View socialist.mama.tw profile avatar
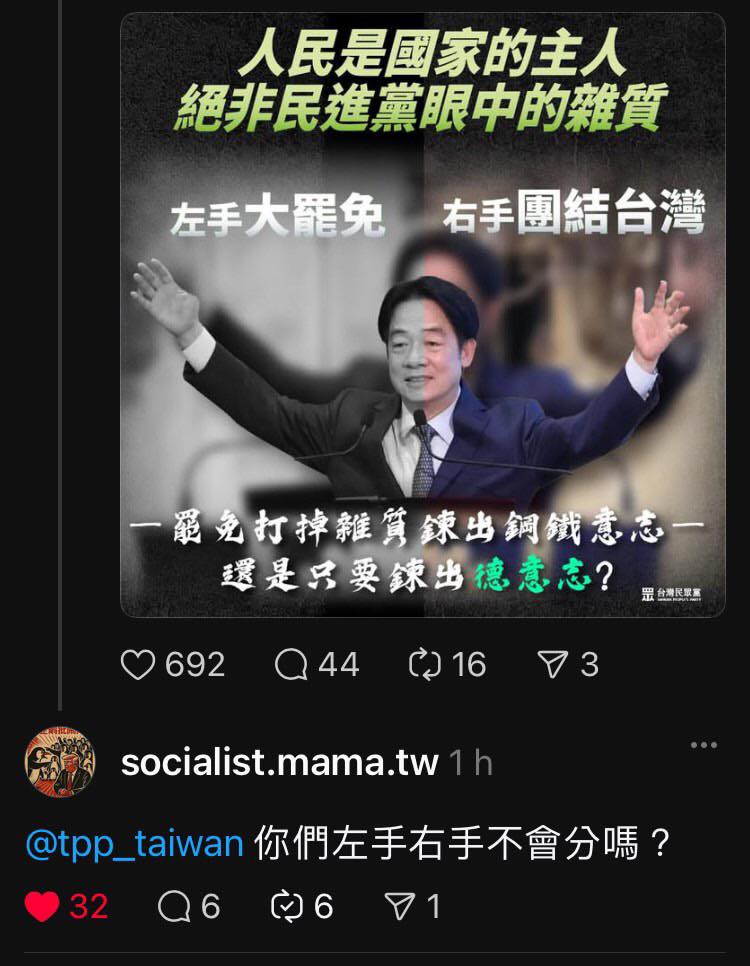 pyautogui.click(x=60, y=761)
